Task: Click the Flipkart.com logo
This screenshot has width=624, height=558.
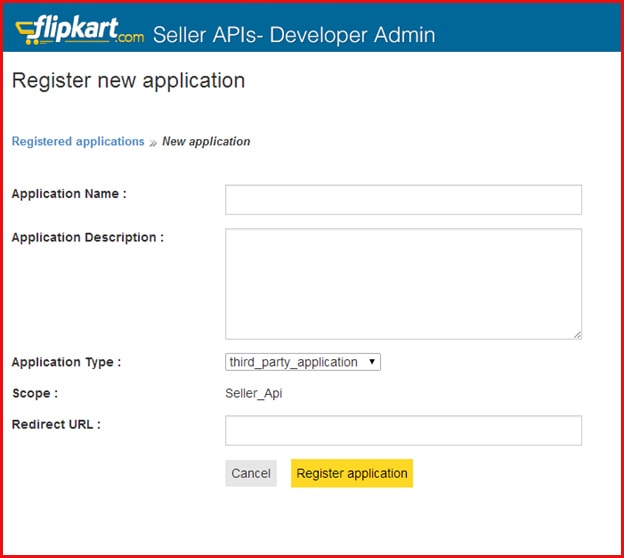Action: click(80, 30)
